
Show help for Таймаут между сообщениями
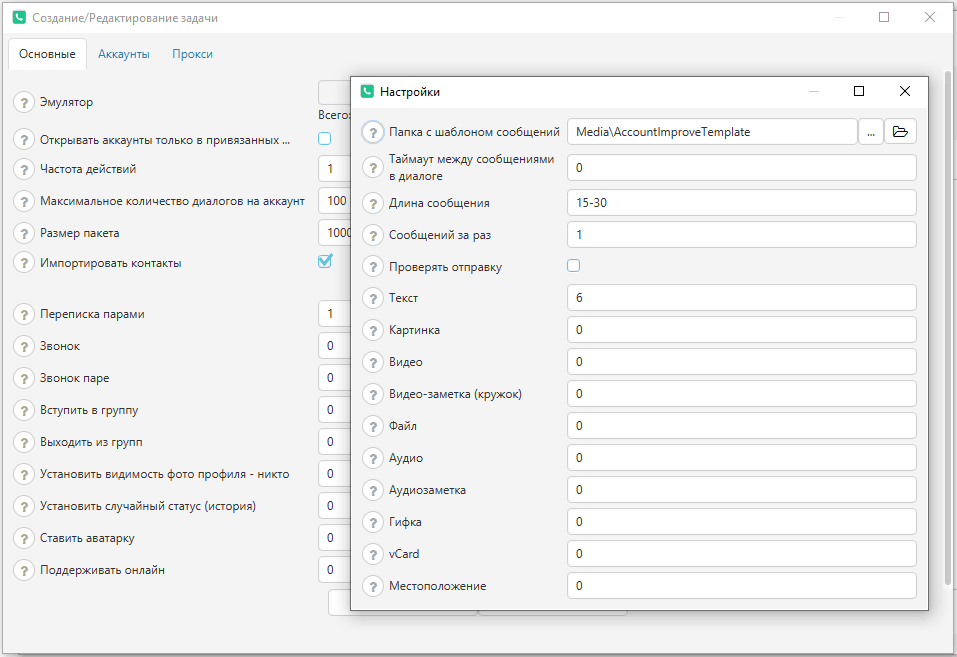pos(373,167)
